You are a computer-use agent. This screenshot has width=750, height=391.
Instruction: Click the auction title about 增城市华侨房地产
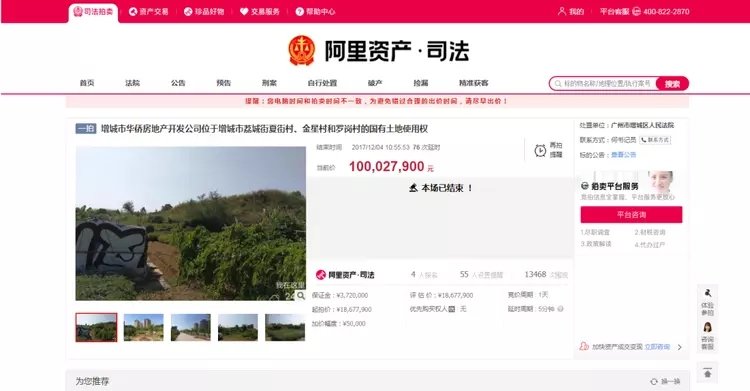[x=264, y=129]
